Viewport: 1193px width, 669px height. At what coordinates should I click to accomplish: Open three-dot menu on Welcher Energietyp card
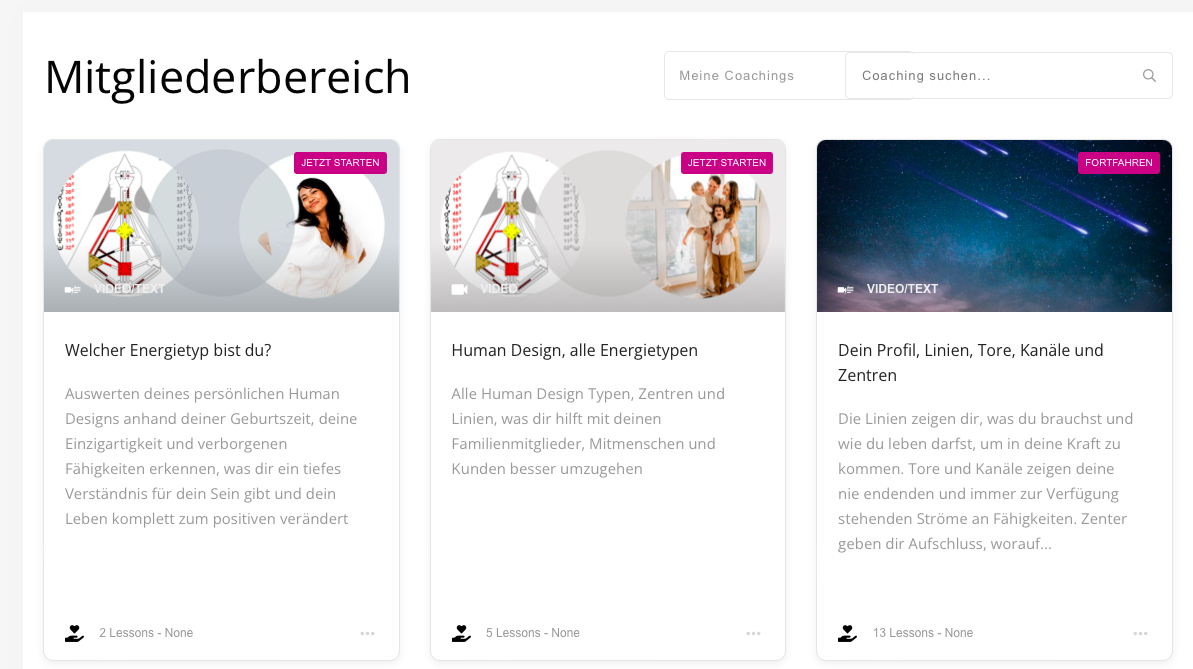pyautogui.click(x=367, y=633)
